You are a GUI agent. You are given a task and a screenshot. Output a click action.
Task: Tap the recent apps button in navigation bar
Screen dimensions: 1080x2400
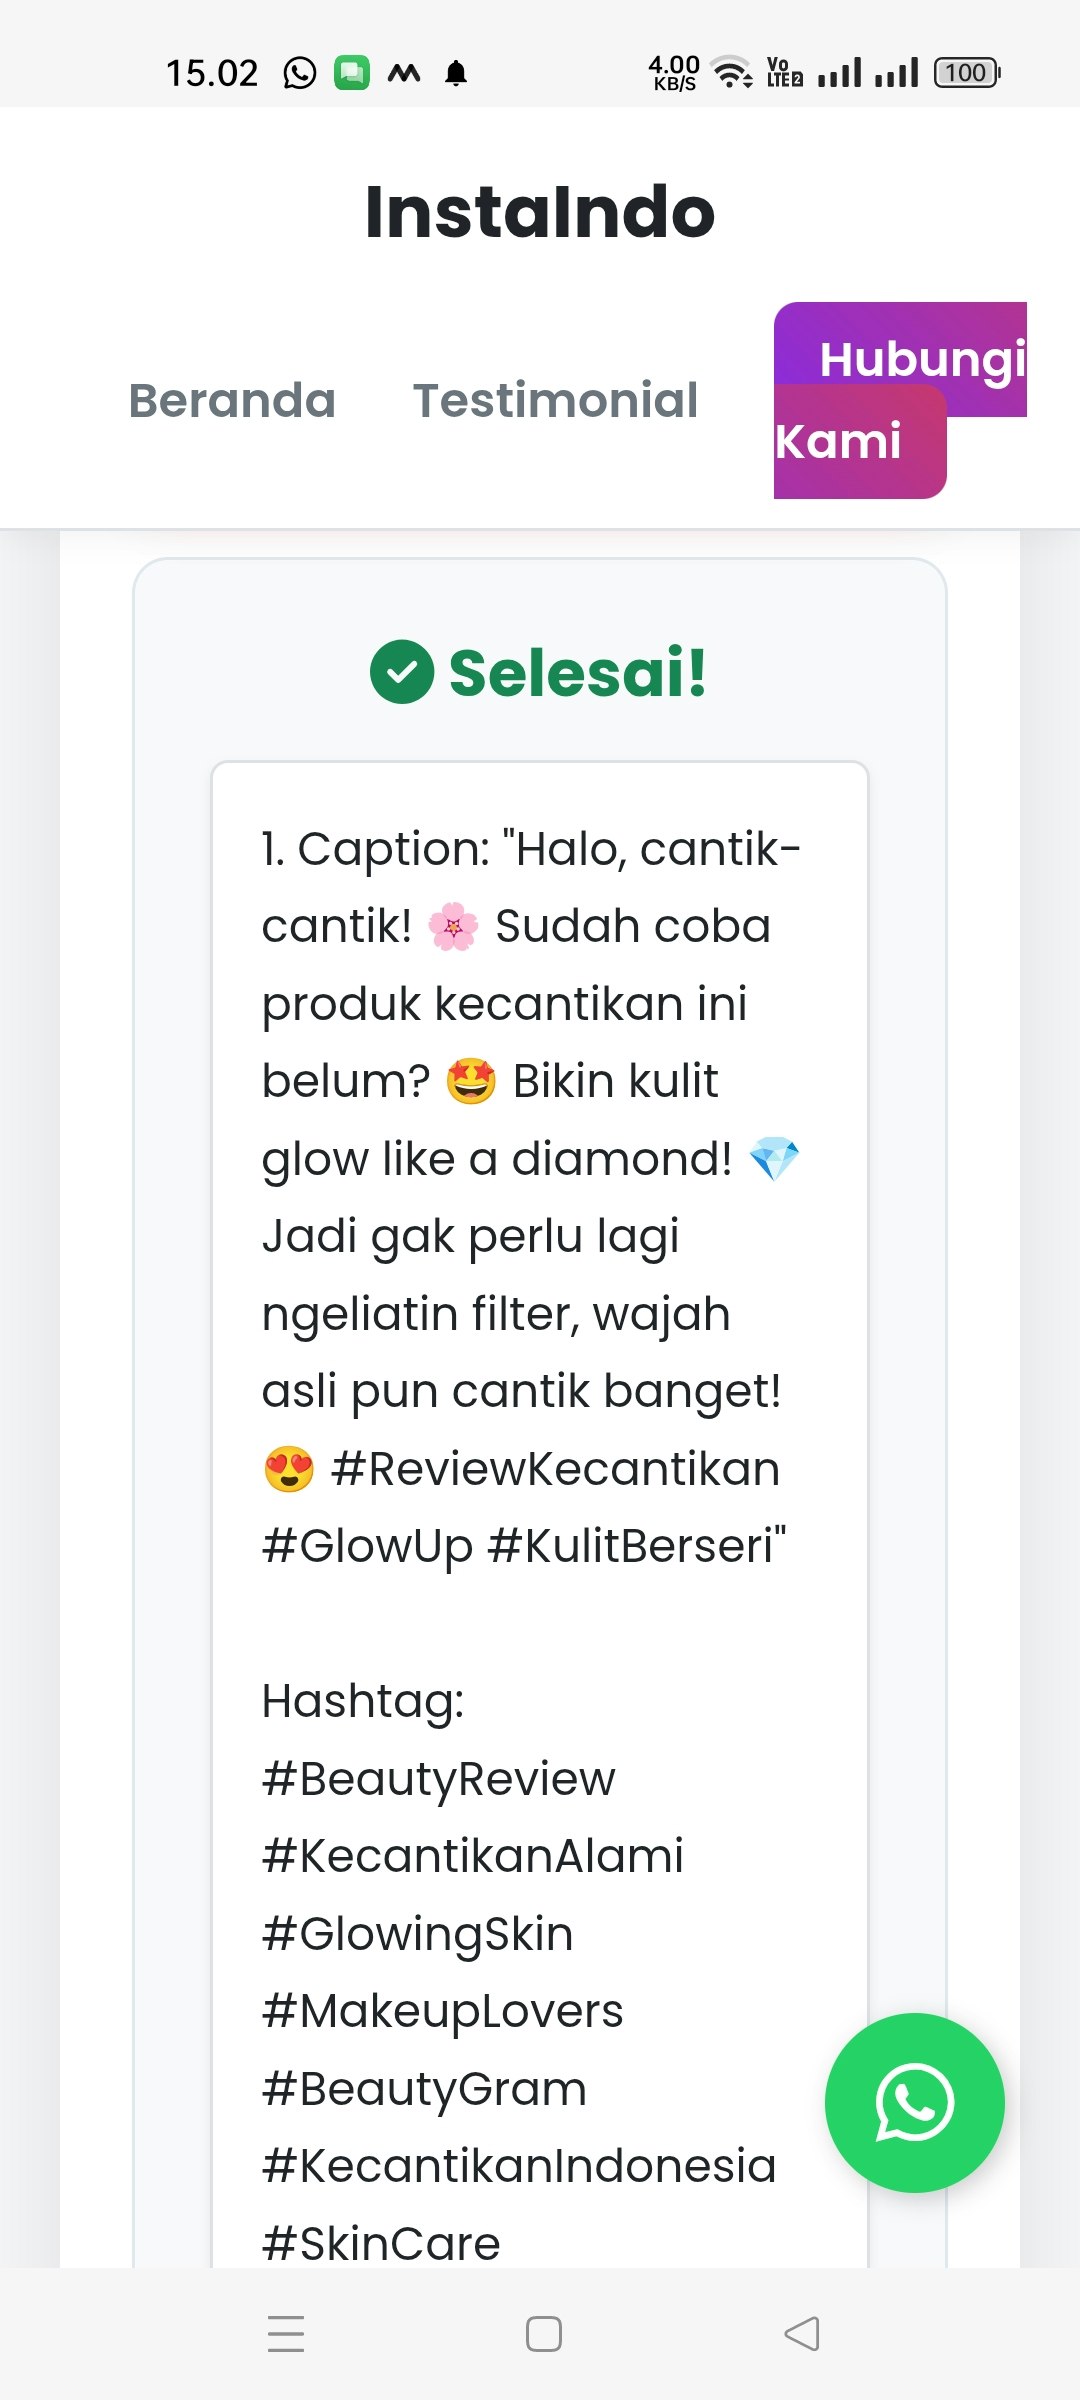(x=285, y=2332)
